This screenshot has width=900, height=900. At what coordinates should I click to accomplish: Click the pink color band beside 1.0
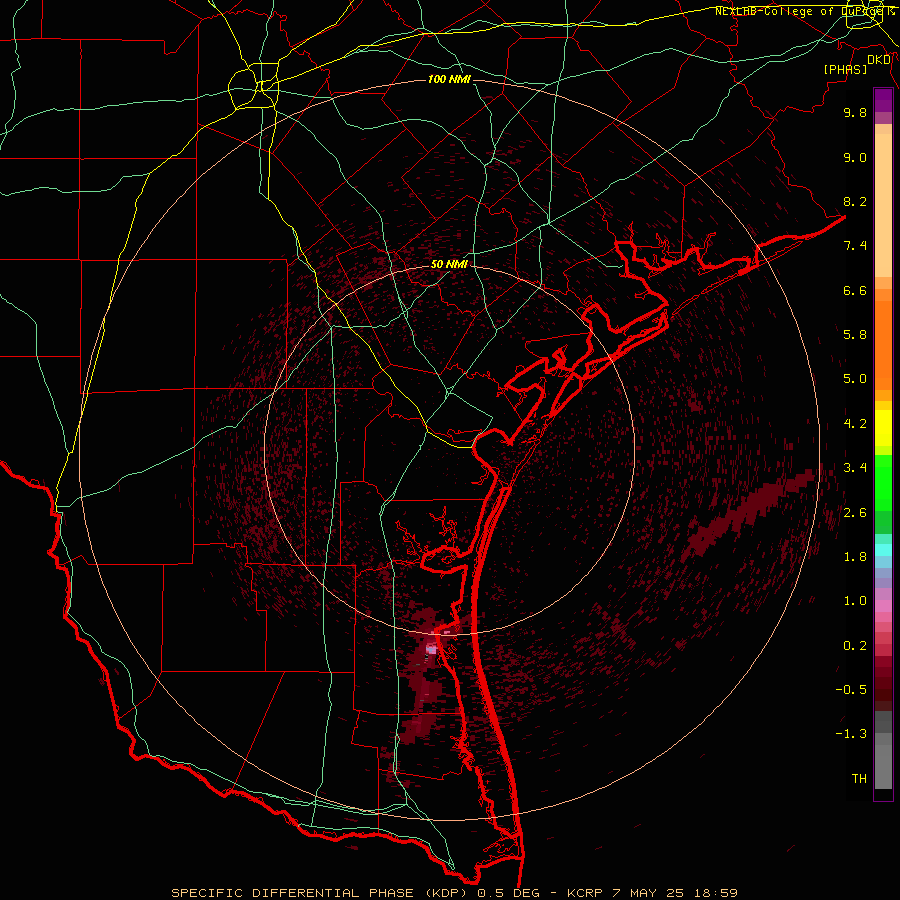coord(883,606)
